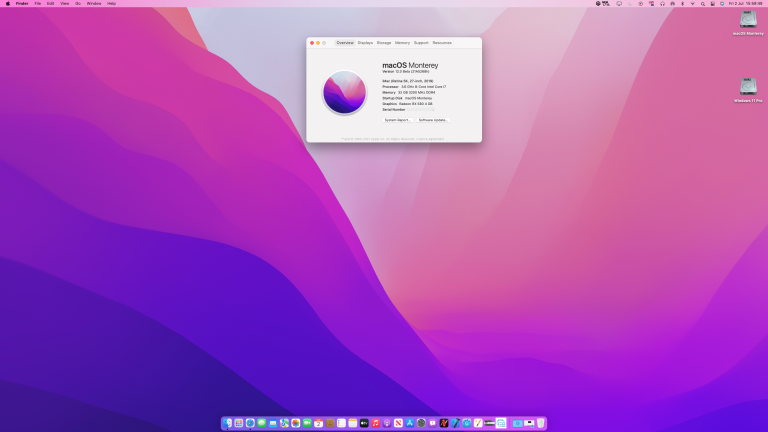Open macOS Monterey drive on desktop

click(748, 23)
